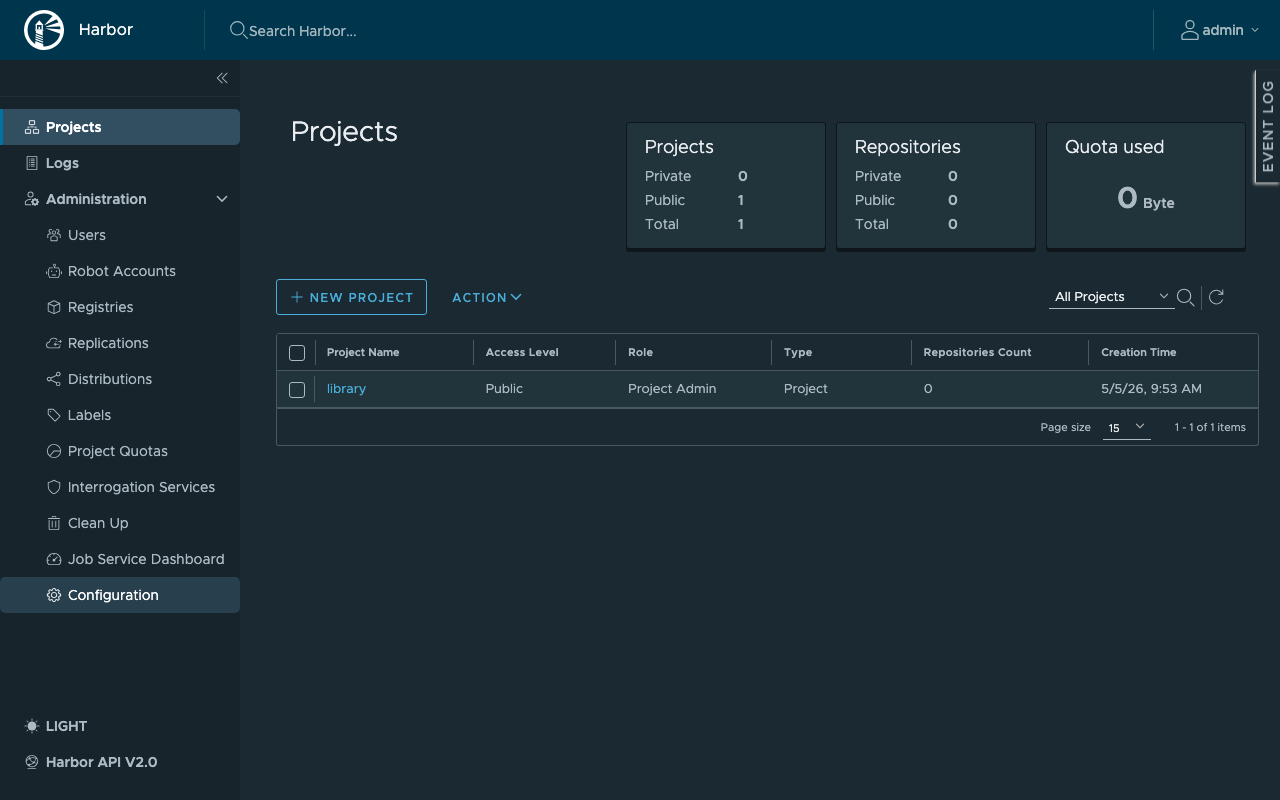Open the page size dropdown
Image resolution: width=1280 pixels, height=800 pixels.
pos(1126,427)
